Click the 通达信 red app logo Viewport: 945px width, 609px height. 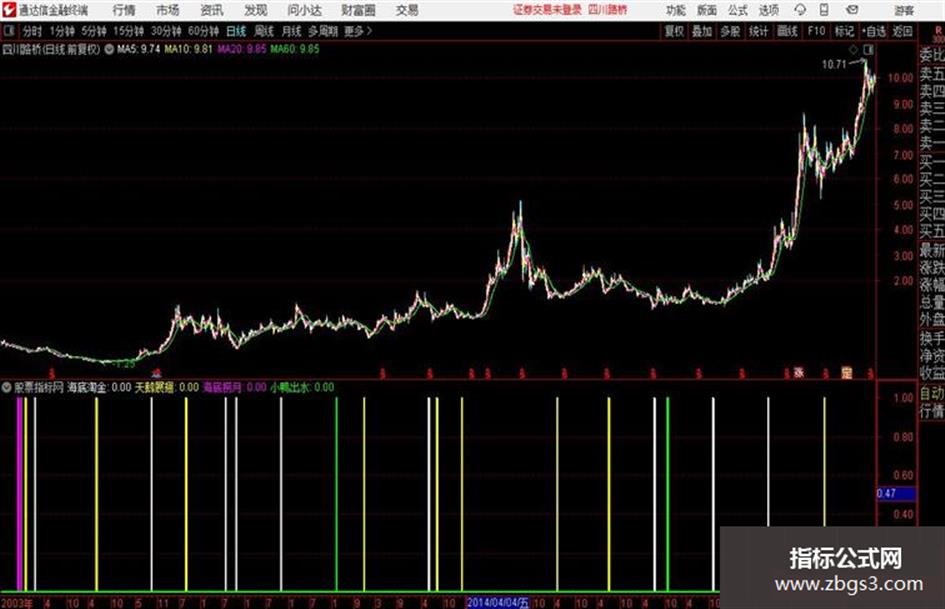(x=8, y=10)
